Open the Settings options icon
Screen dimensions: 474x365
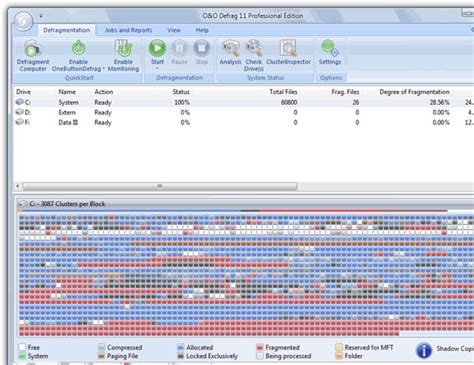click(x=329, y=48)
